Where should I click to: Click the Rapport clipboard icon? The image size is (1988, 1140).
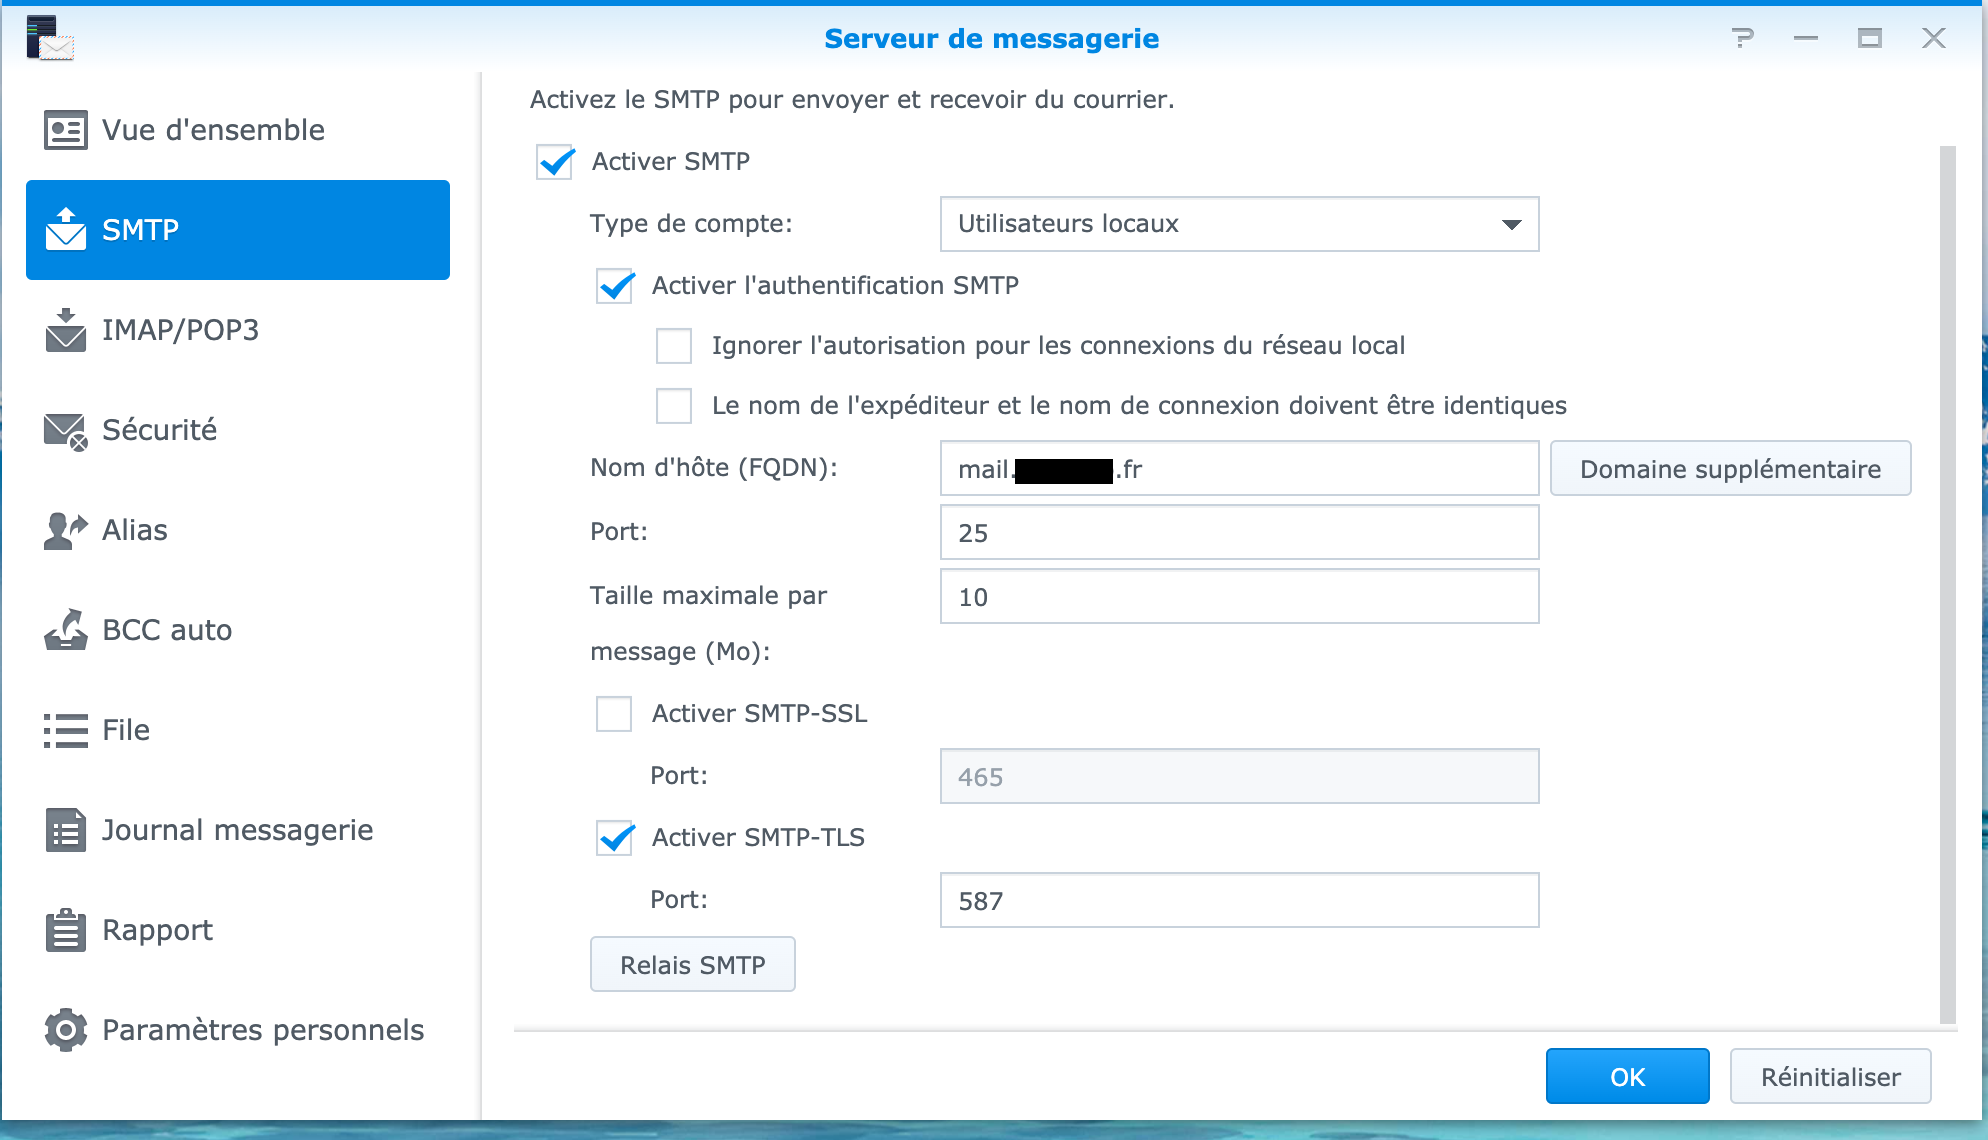tap(66, 930)
